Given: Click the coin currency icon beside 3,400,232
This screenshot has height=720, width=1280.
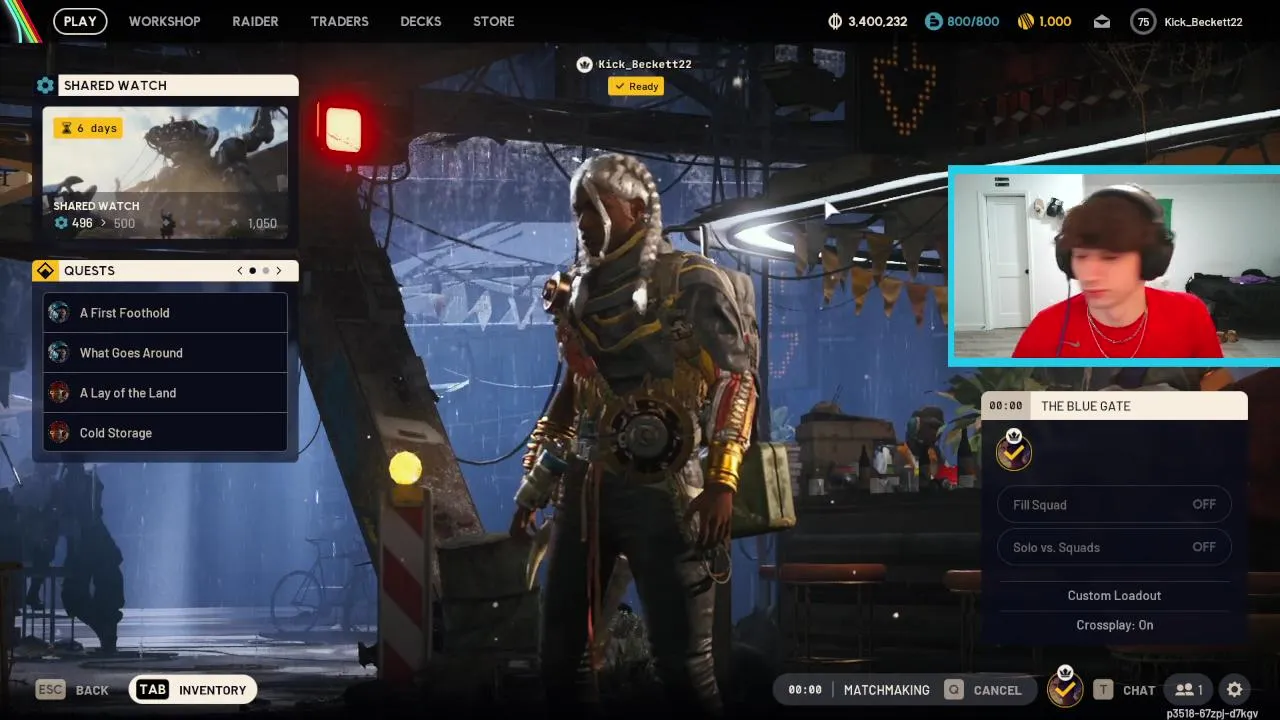Looking at the screenshot, I should [836, 21].
